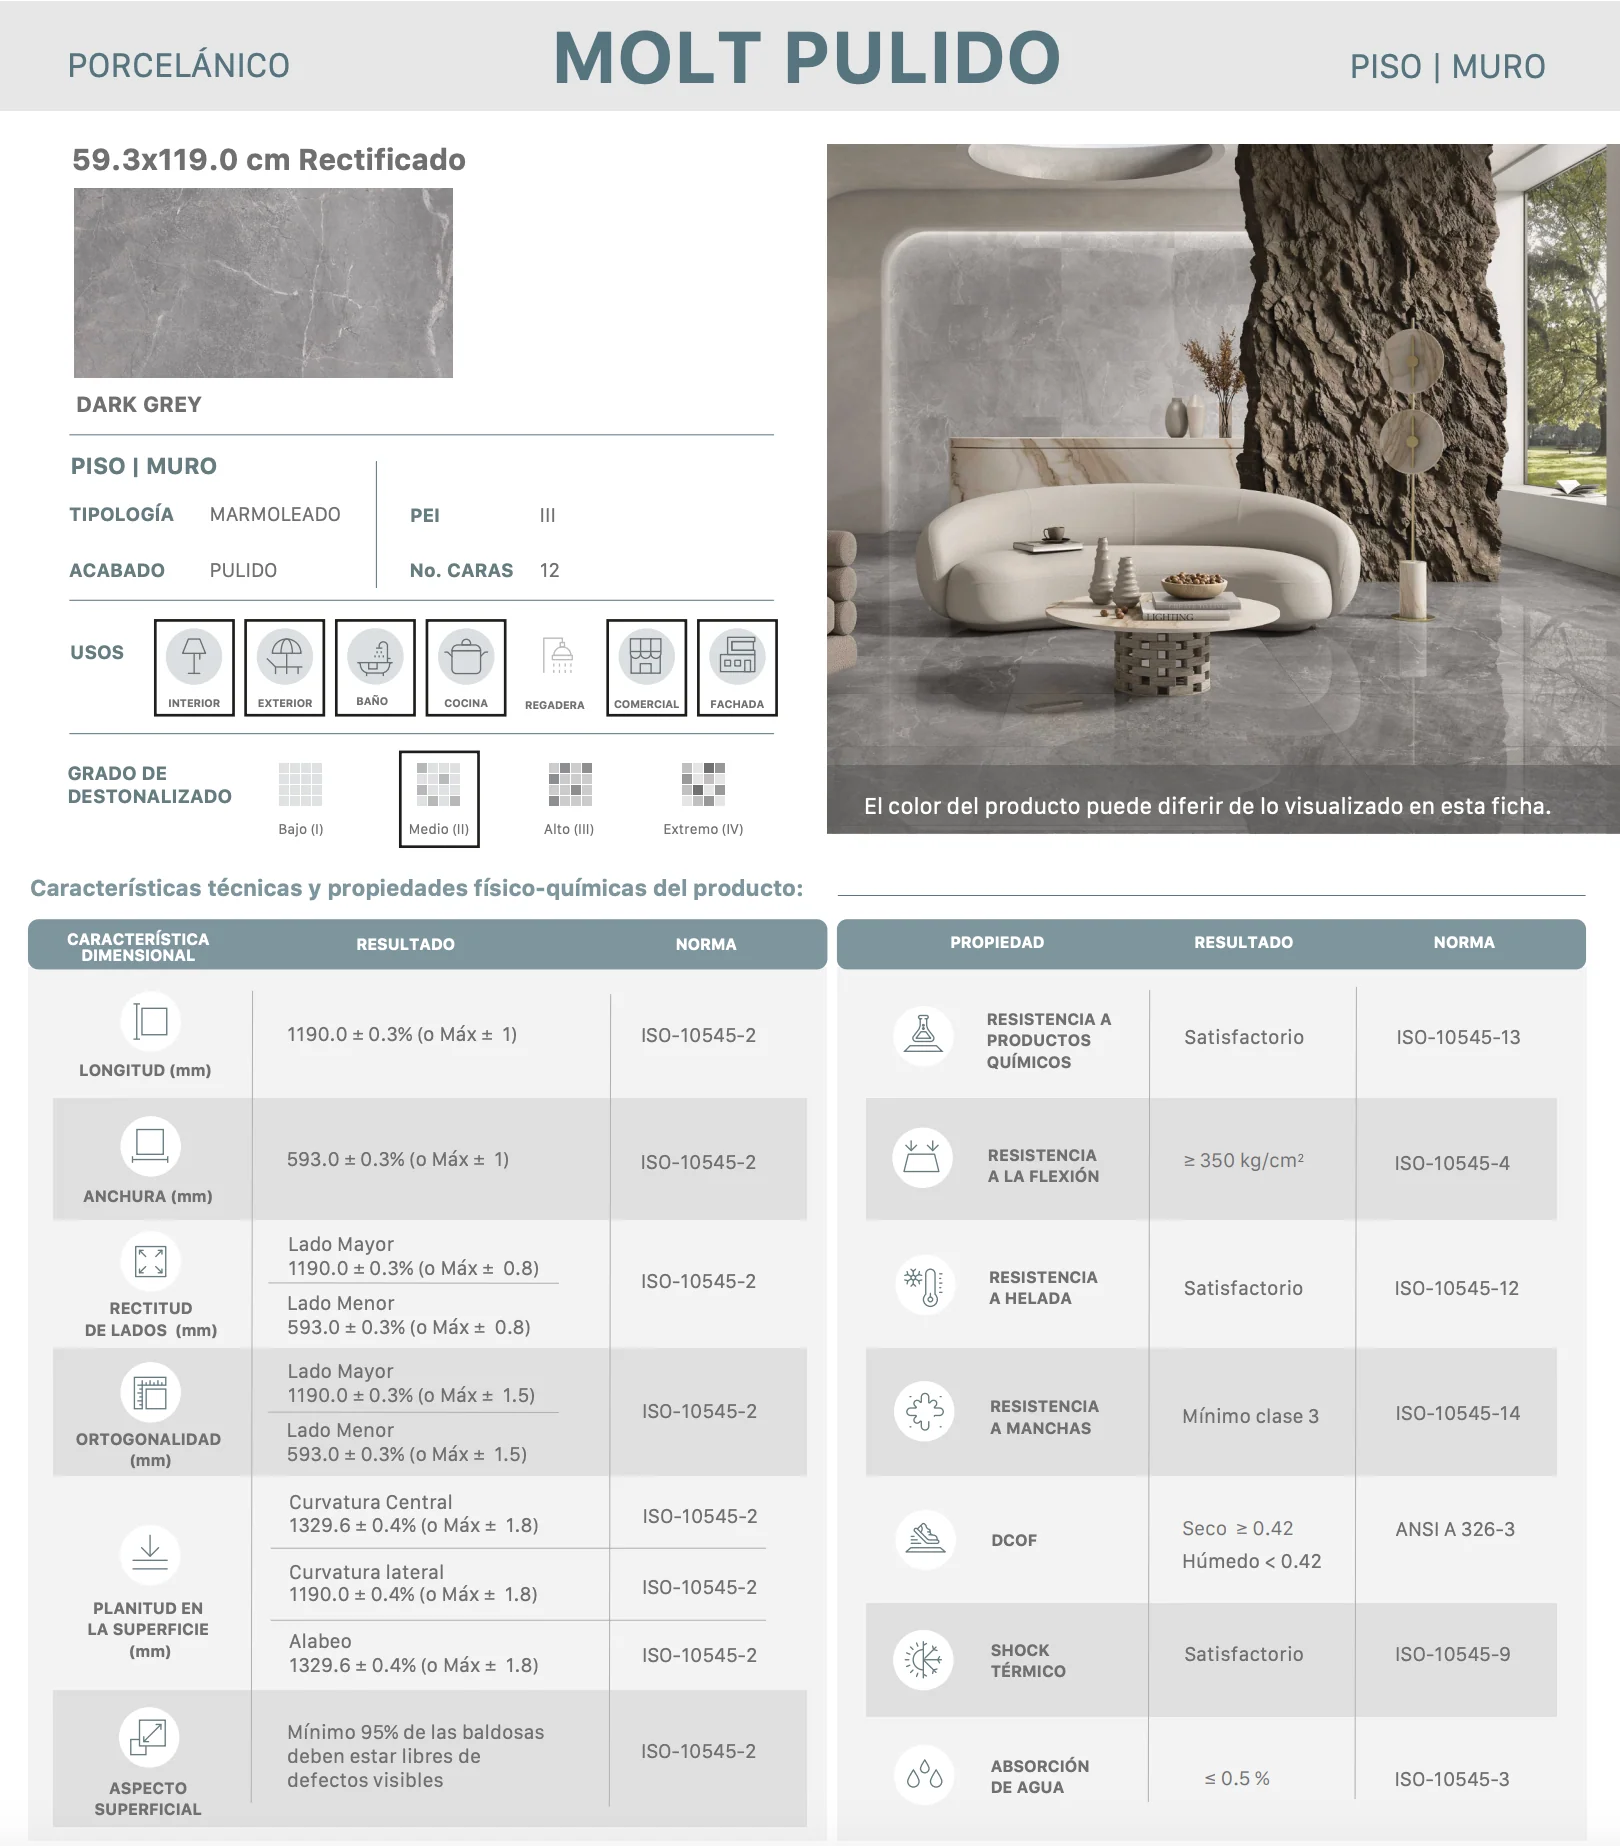Click the ISO-10545-3 norm
1620x1846 pixels.
click(1452, 1779)
